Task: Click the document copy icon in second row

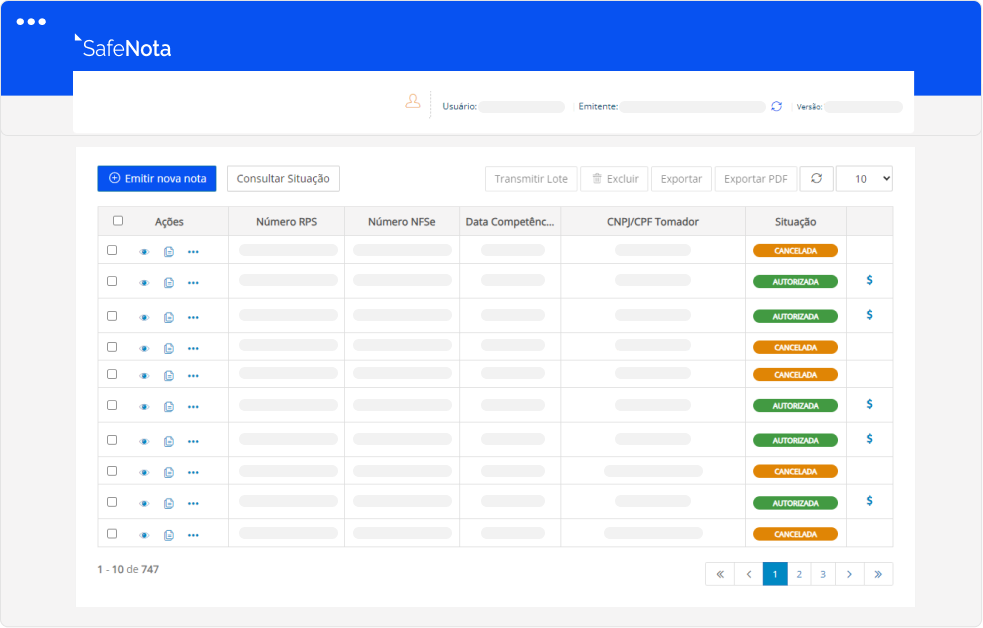Action: tap(169, 283)
